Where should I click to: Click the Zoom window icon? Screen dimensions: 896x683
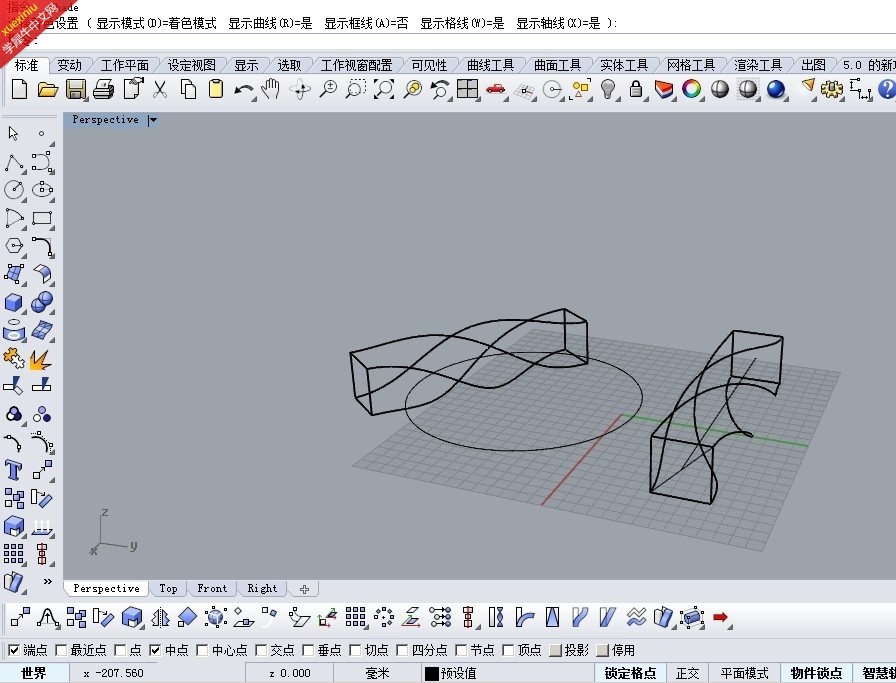pyautogui.click(x=355, y=89)
